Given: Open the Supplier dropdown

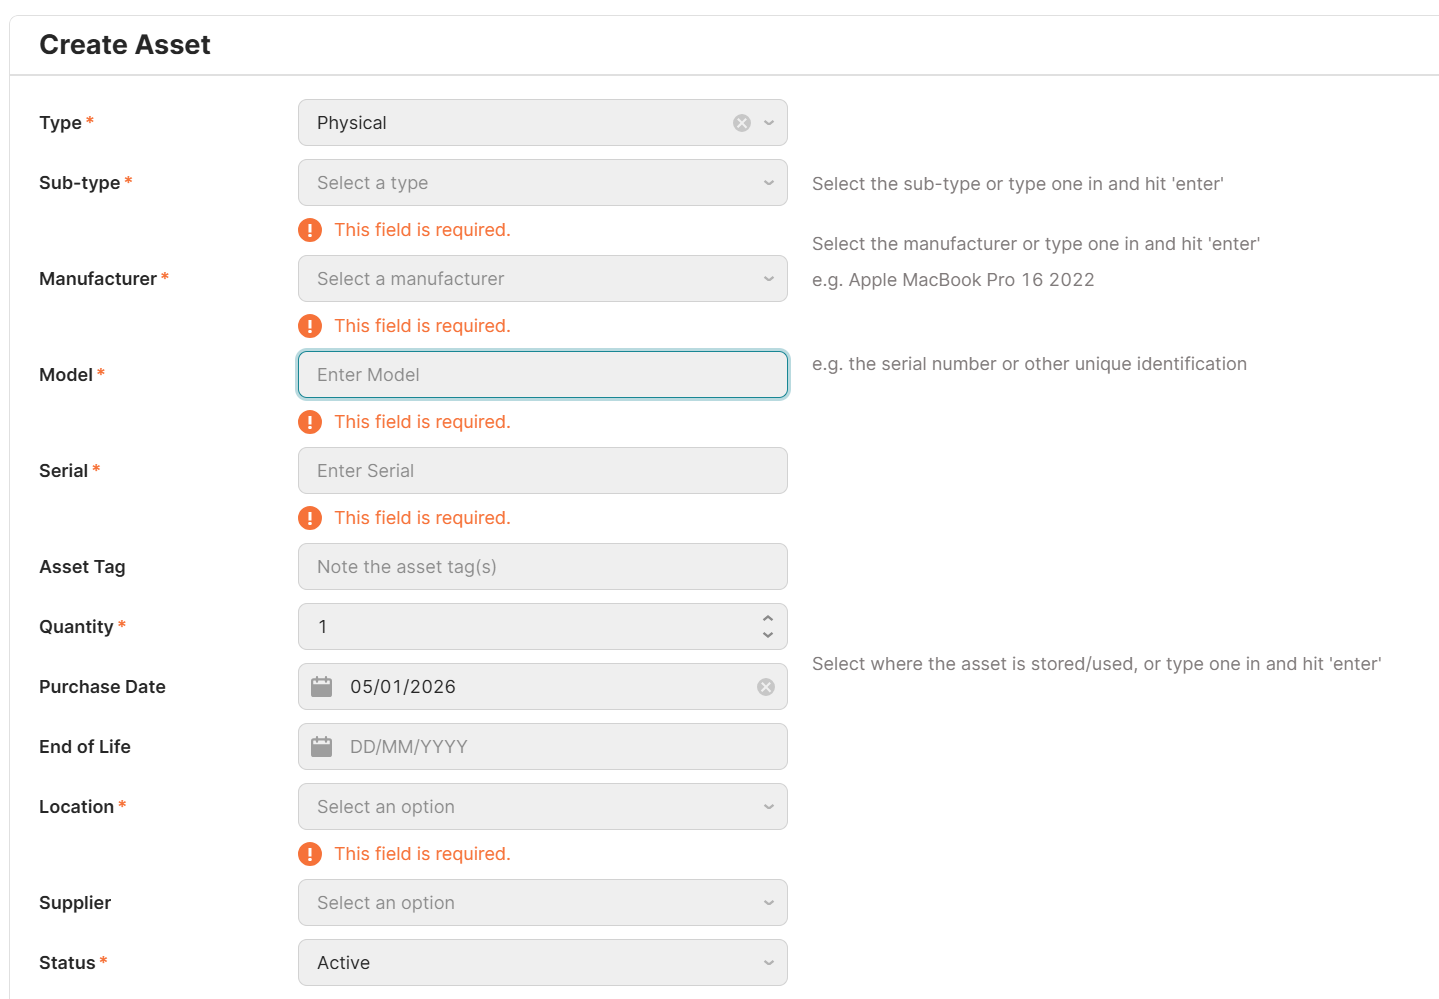Looking at the screenshot, I should tap(769, 903).
